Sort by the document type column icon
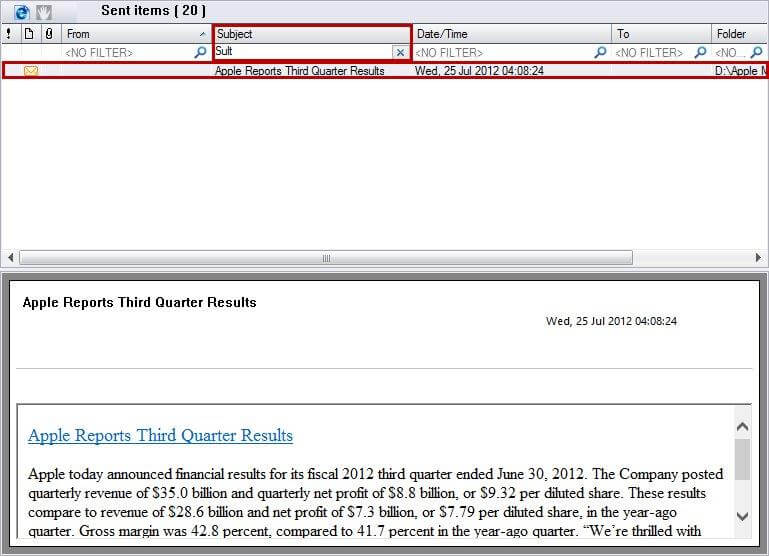This screenshot has height=556, width=769. 29,34
